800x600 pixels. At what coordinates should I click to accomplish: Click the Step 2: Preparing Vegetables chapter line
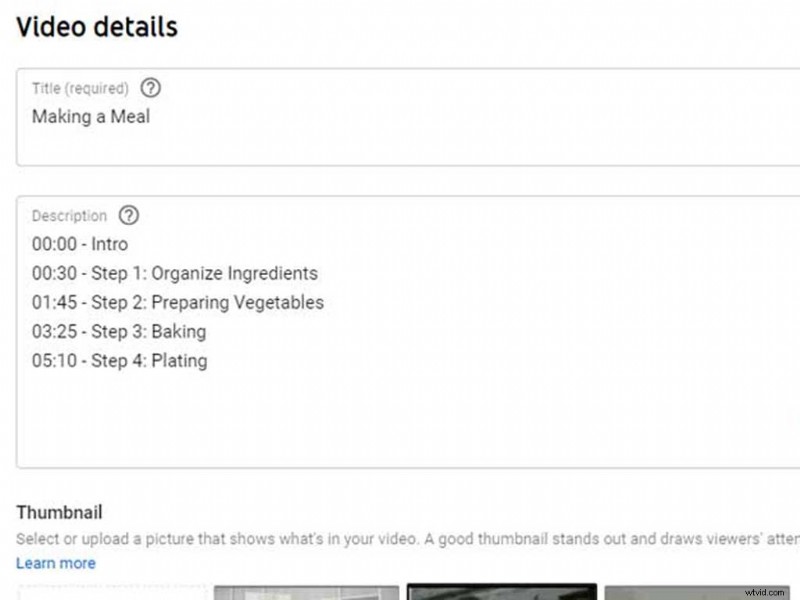pyautogui.click(x=178, y=302)
